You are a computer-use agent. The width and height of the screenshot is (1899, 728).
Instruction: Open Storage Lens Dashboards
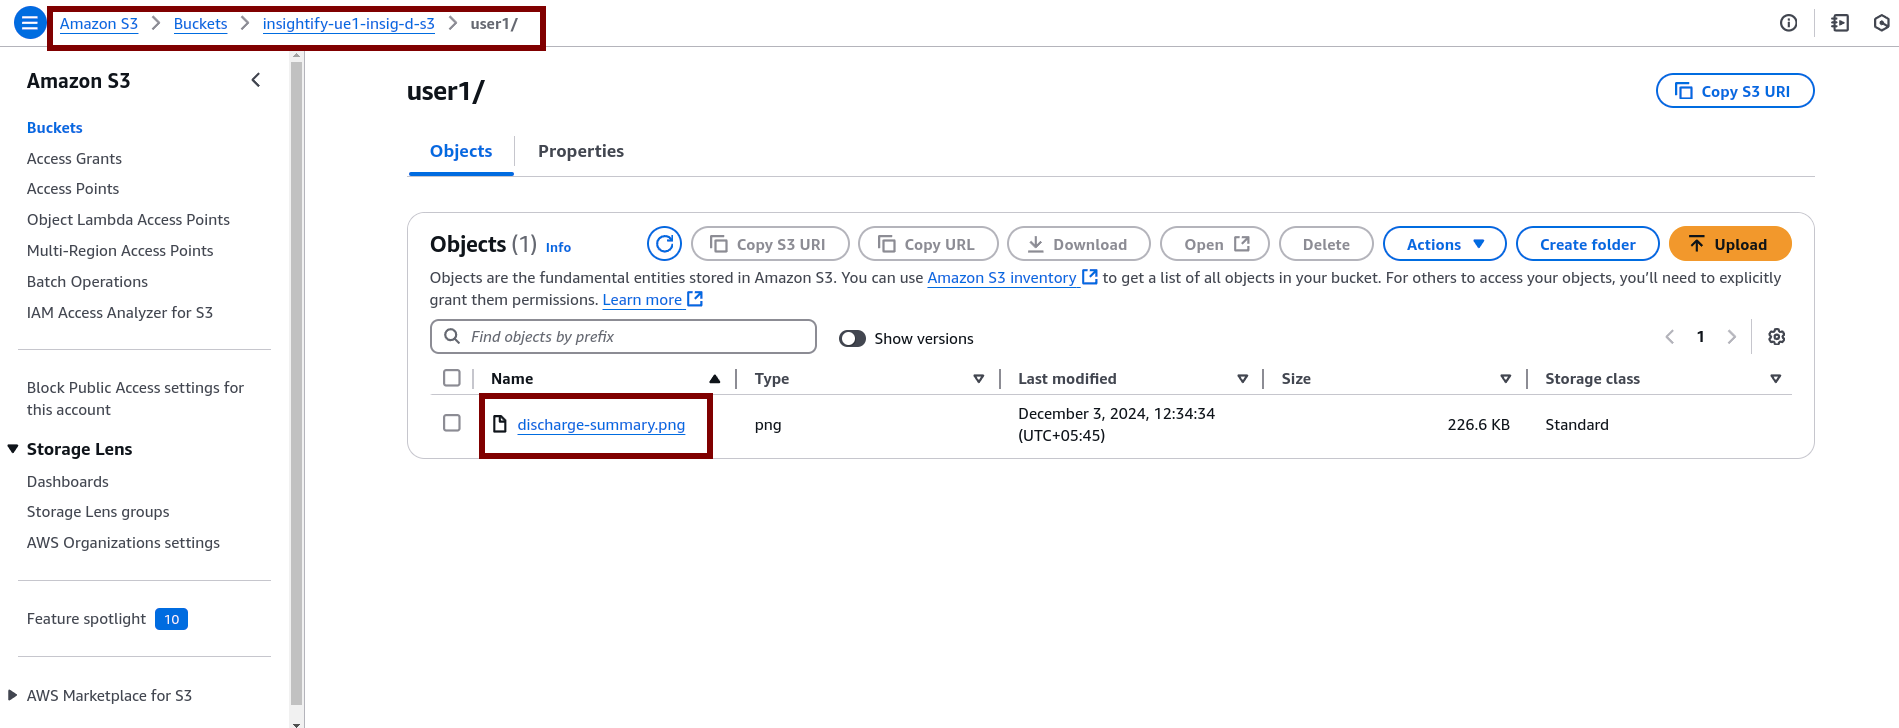tap(68, 481)
